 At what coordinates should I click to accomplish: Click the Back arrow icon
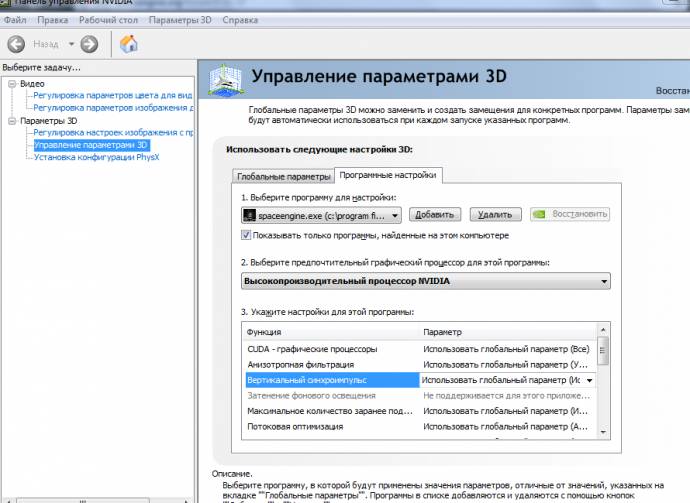click(x=16, y=44)
